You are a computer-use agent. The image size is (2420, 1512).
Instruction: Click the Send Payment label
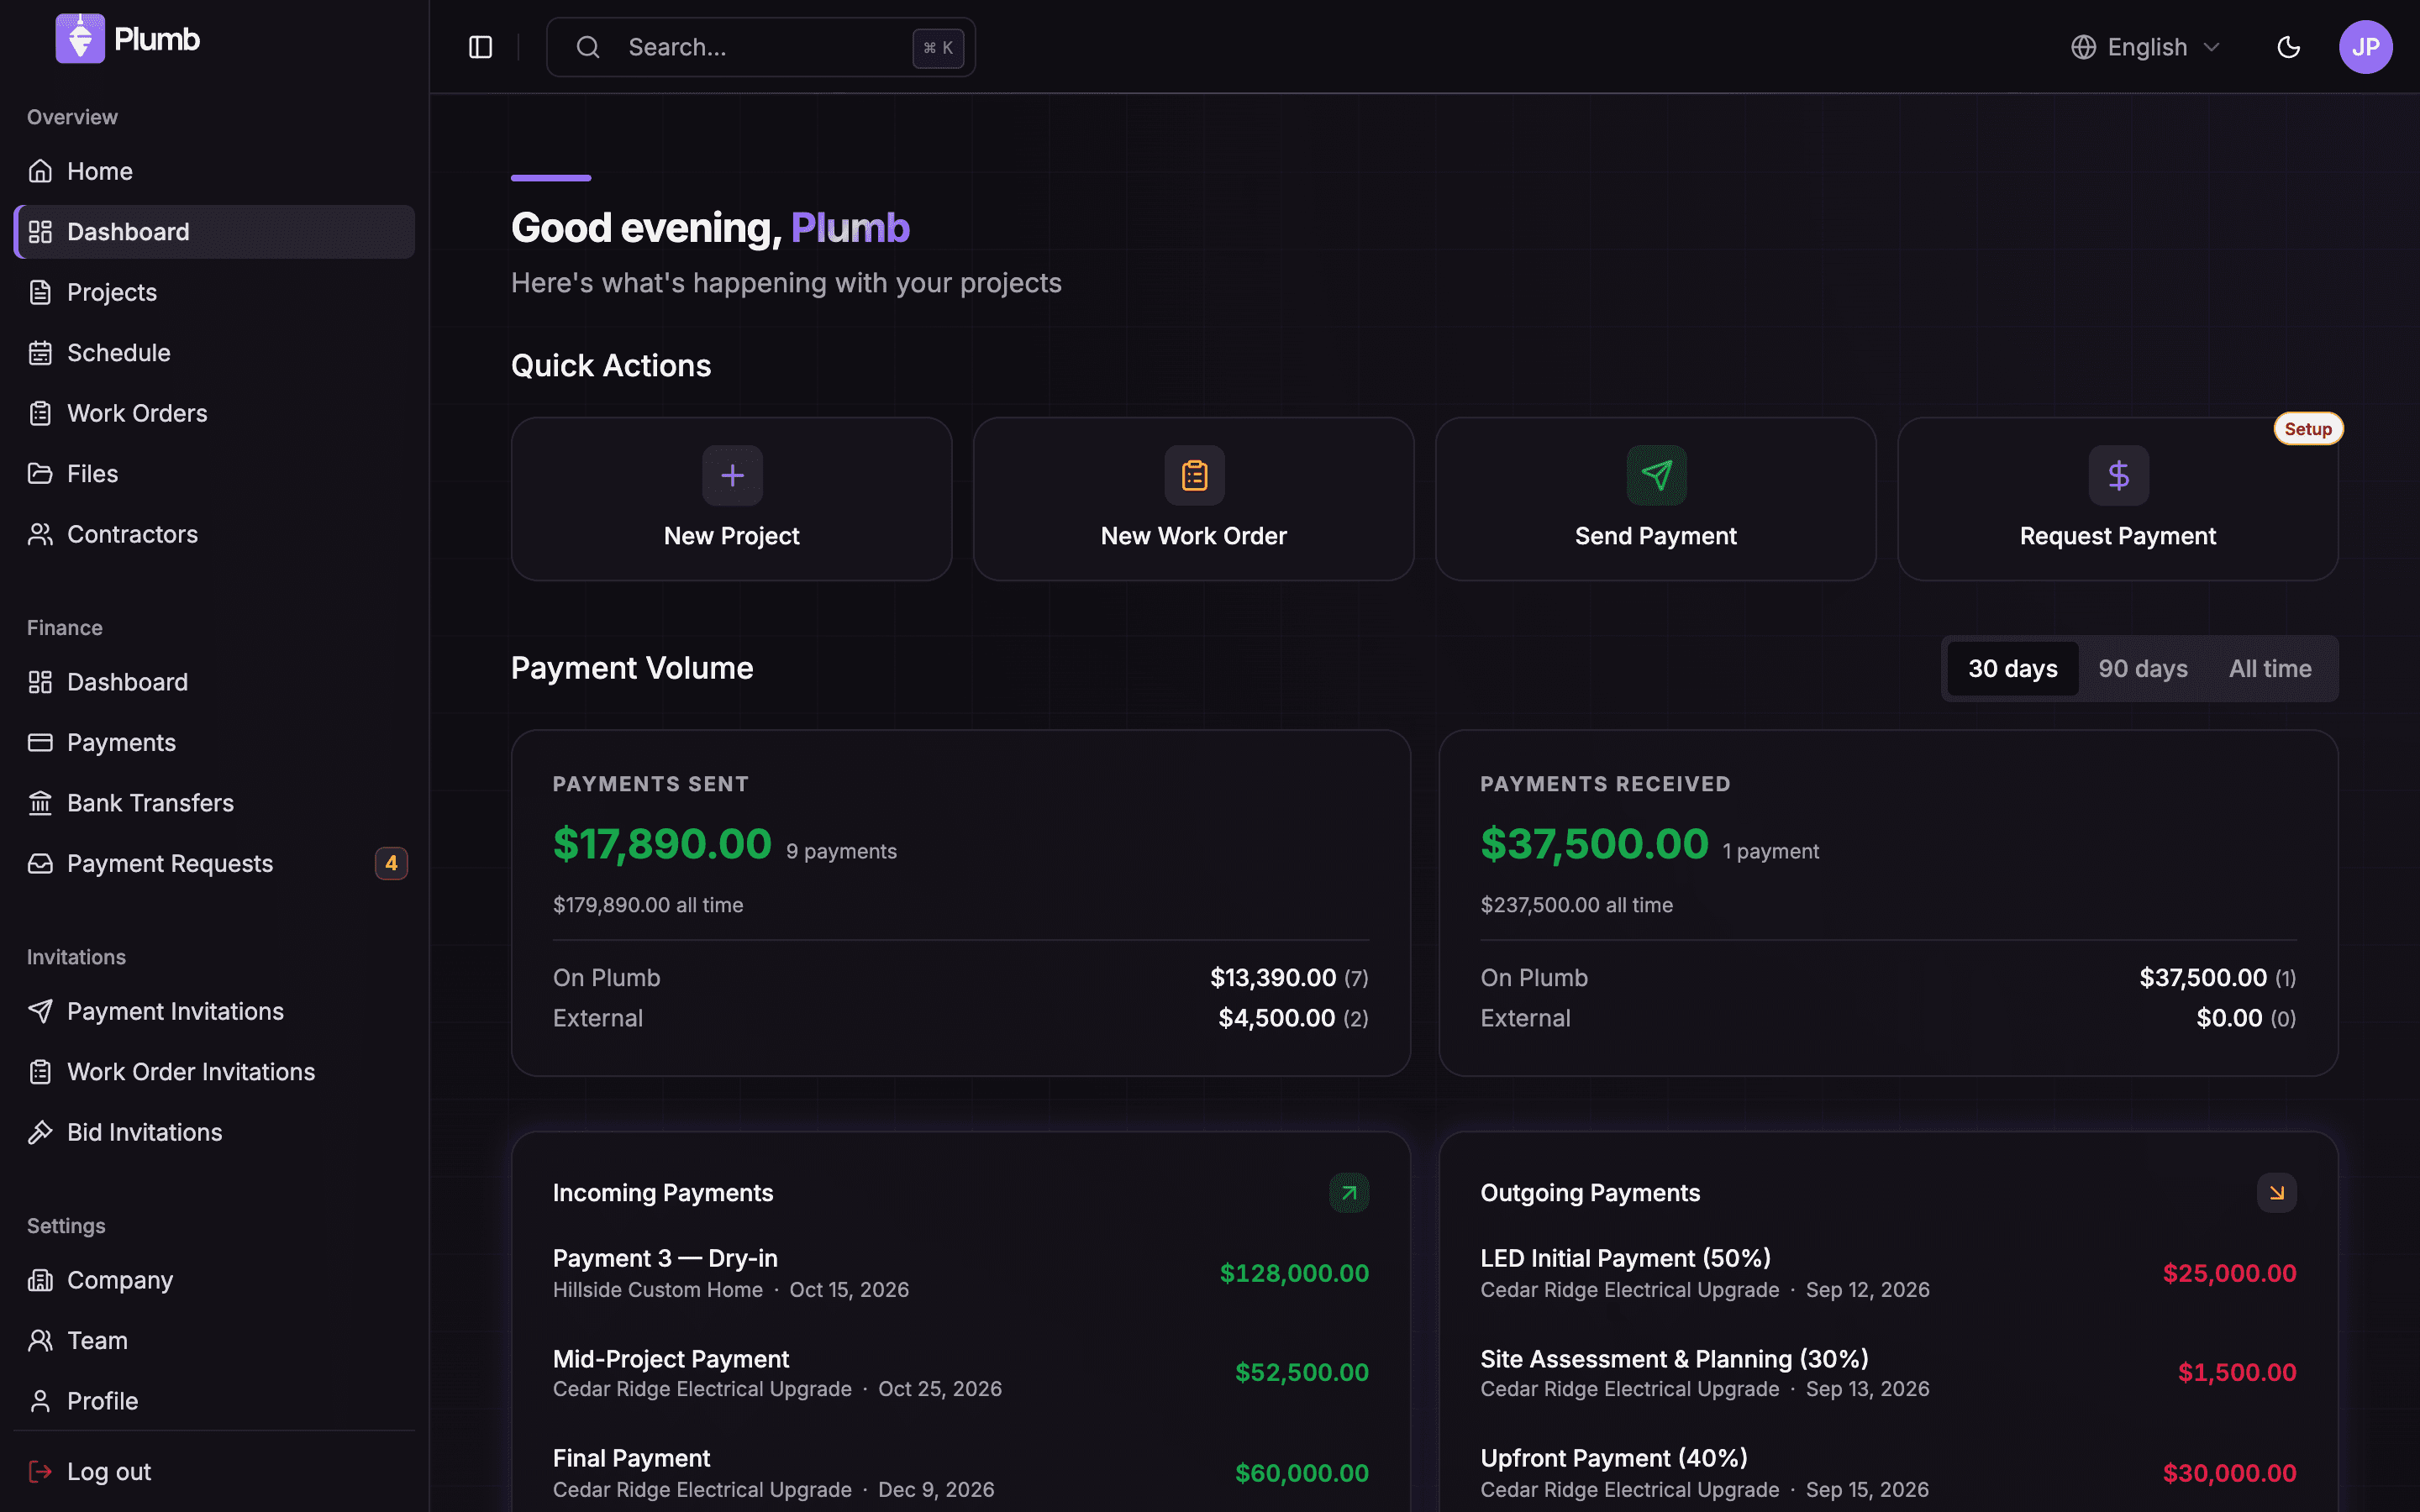1656,536
